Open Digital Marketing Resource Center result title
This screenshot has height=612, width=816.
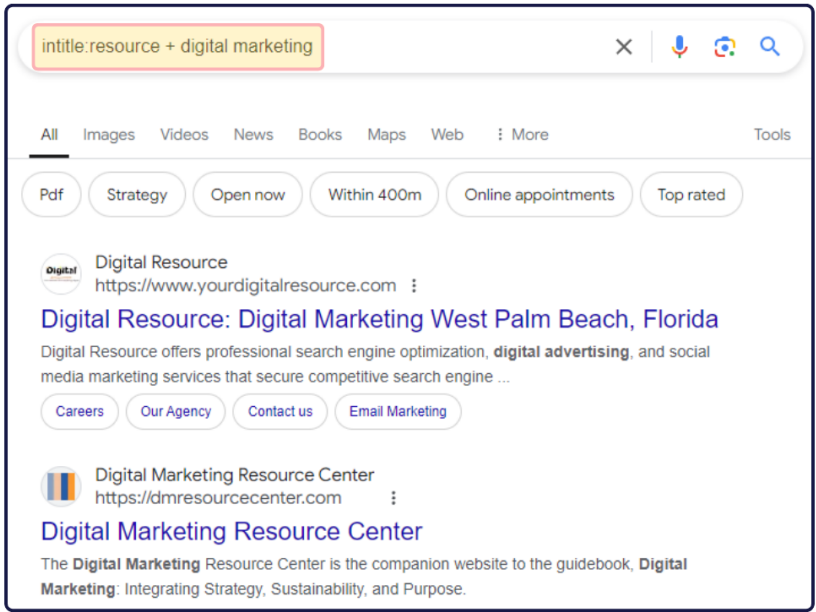(x=232, y=531)
